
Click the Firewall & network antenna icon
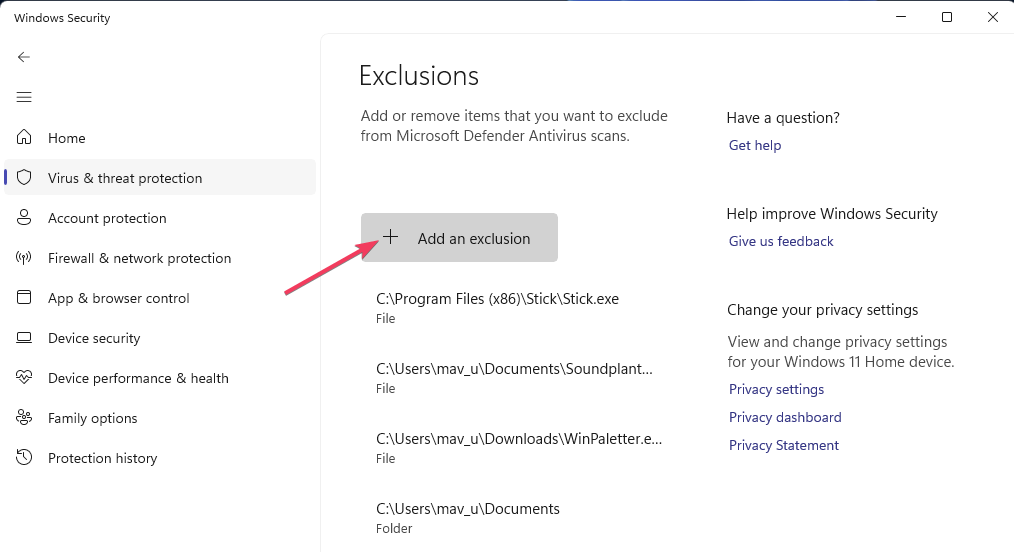pos(25,258)
